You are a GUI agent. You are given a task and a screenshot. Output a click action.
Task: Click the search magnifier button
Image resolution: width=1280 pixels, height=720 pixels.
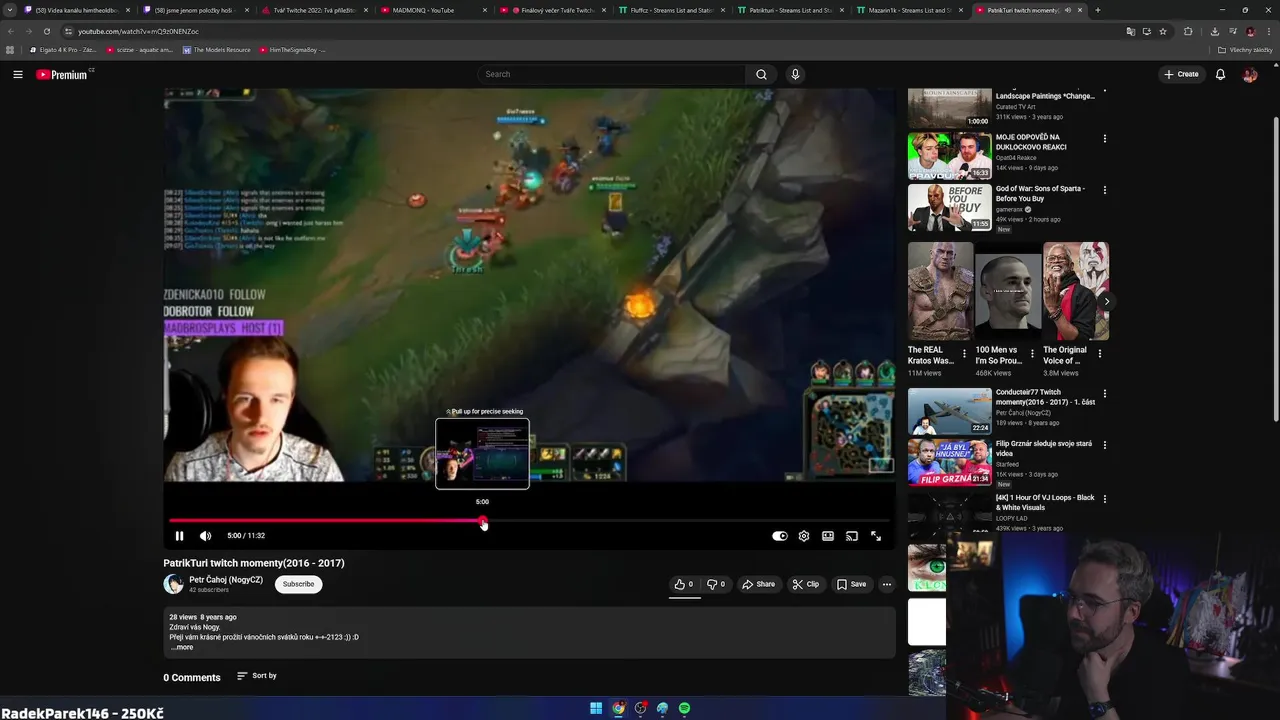(x=762, y=74)
